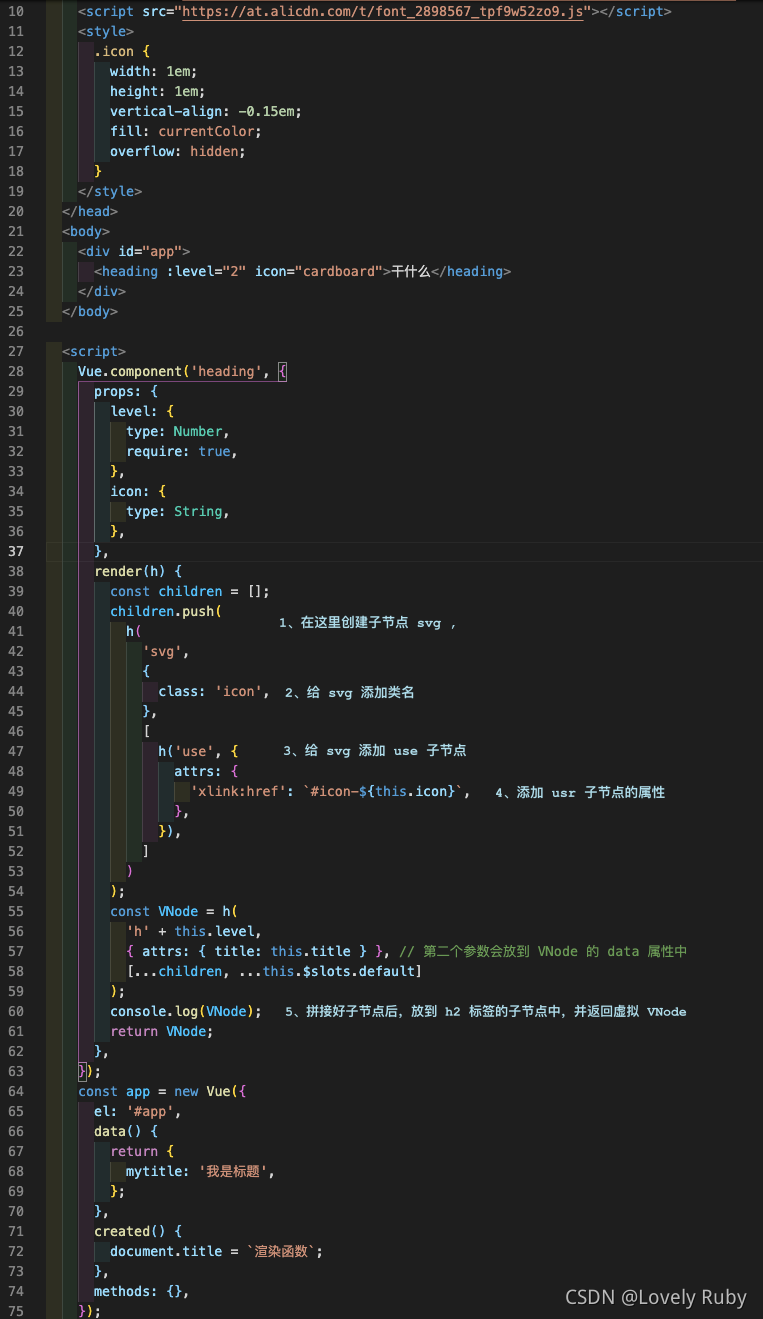The width and height of the screenshot is (763, 1319).
Task: Click the "h('use', {" call
Action: [x=198, y=751]
